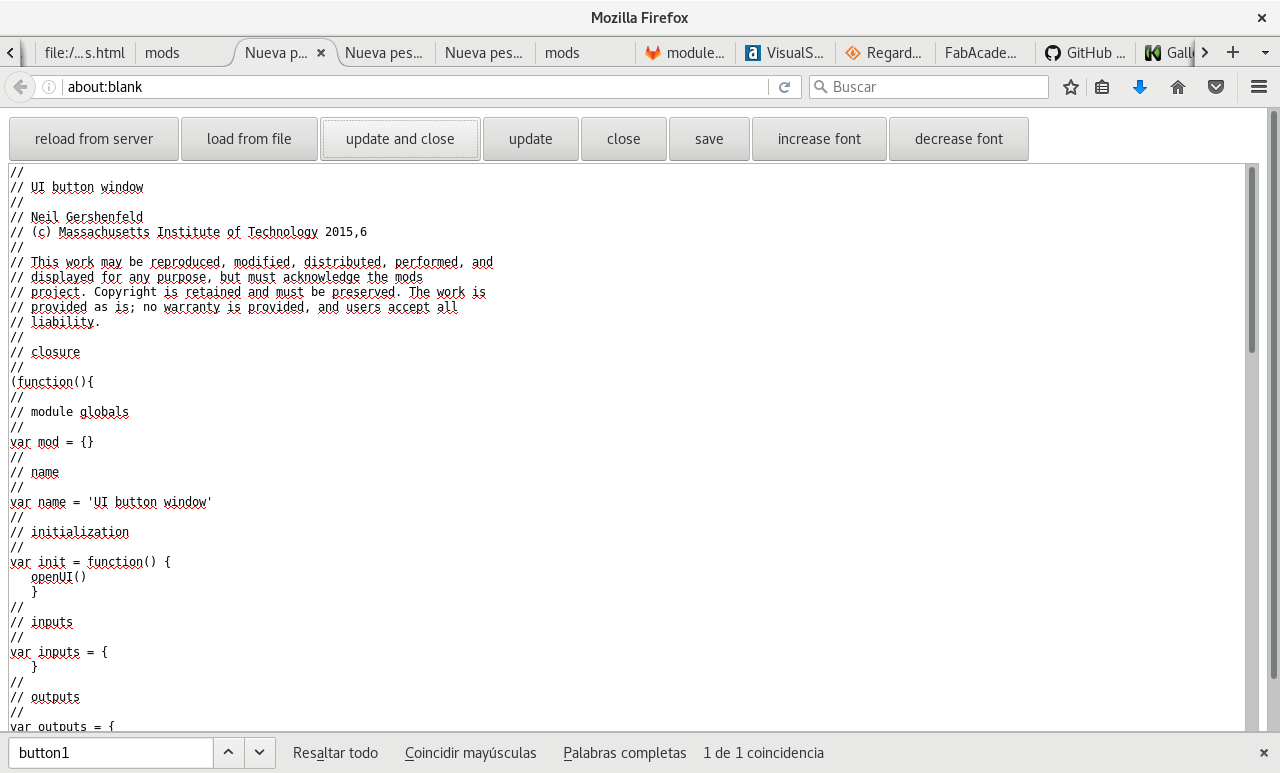1280x773 pixels.
Task: Click the 'var inputs = {' line
Action: [x=59, y=652]
